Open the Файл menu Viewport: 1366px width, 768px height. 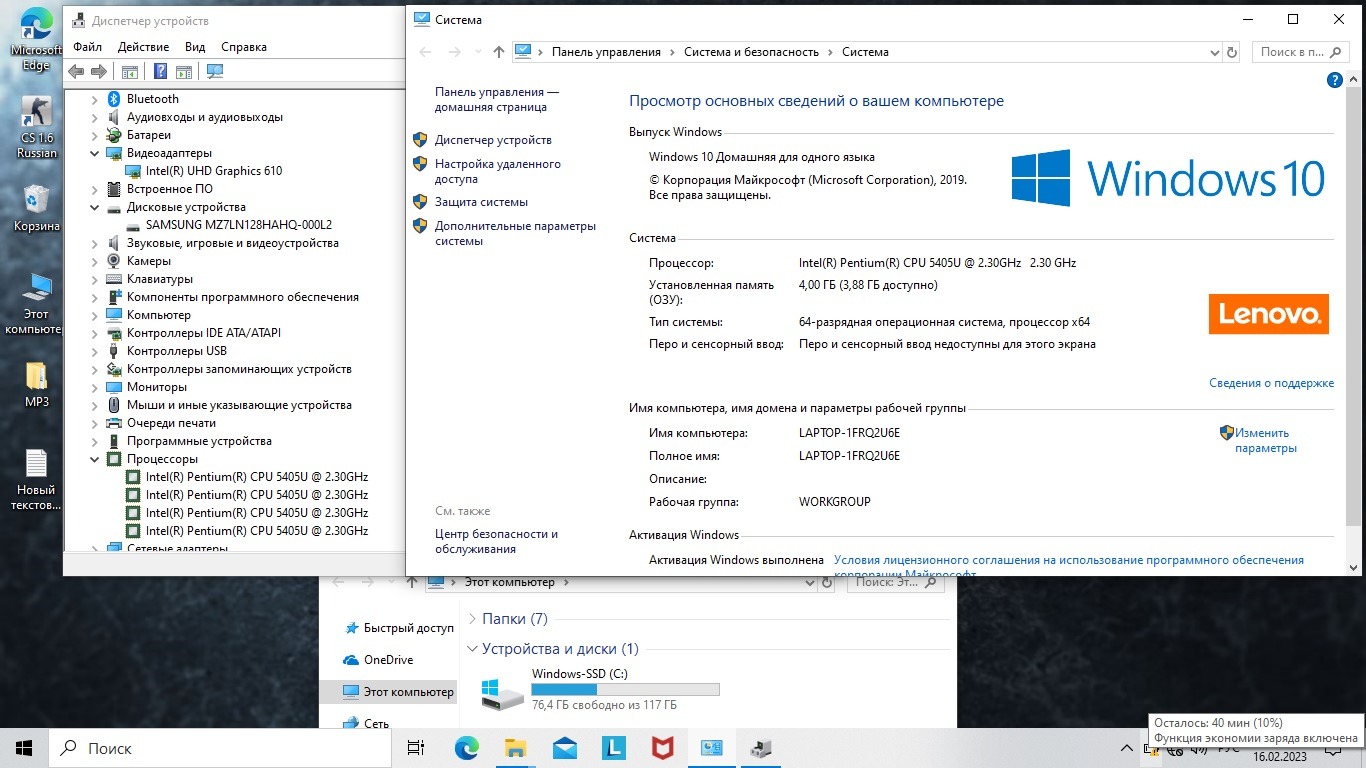(x=87, y=47)
